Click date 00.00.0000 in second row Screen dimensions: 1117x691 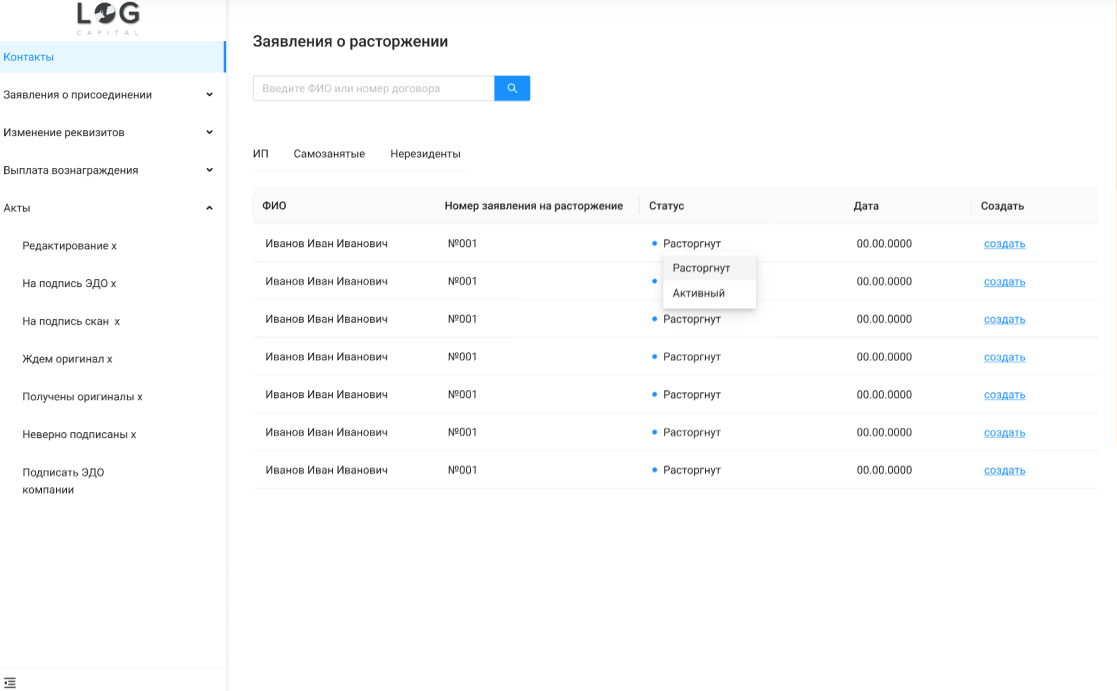click(x=884, y=281)
